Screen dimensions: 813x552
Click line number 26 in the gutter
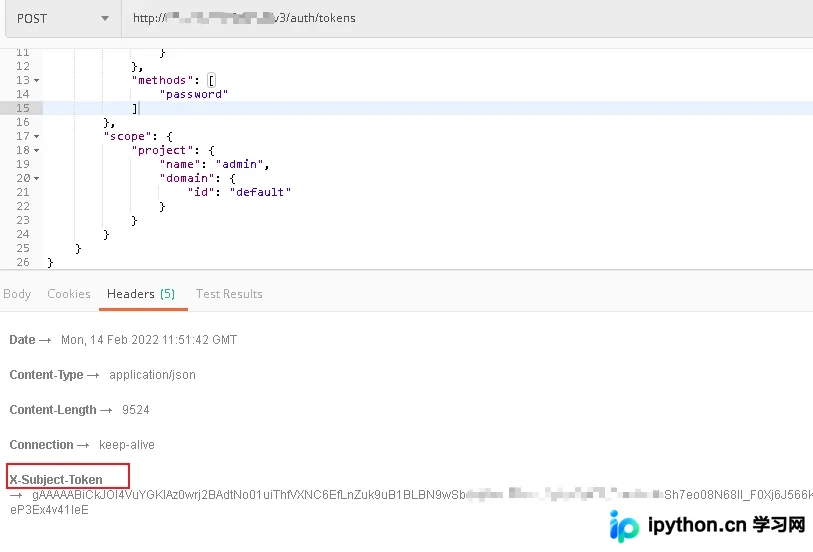click(23, 262)
